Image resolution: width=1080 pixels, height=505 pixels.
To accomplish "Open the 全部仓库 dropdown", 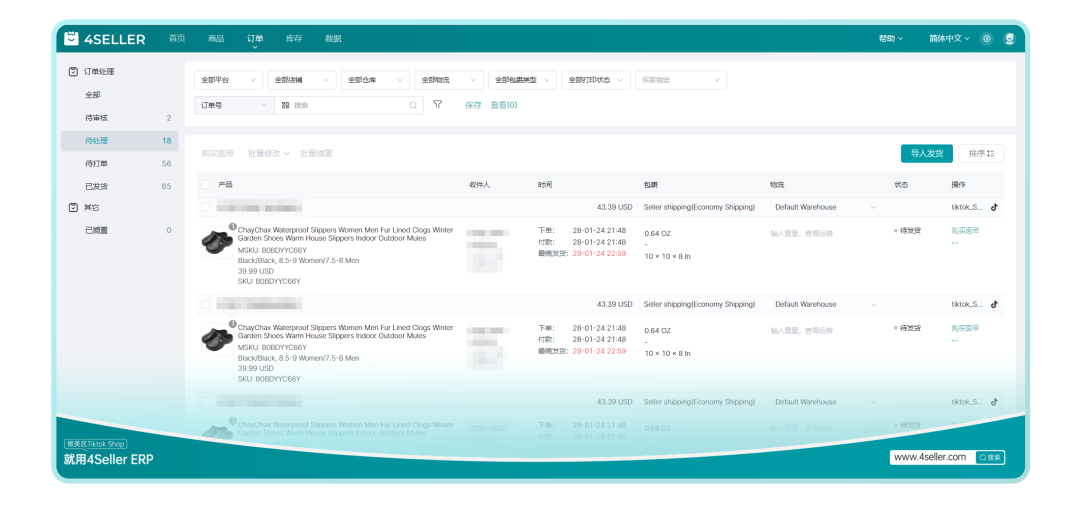I will click(375, 80).
